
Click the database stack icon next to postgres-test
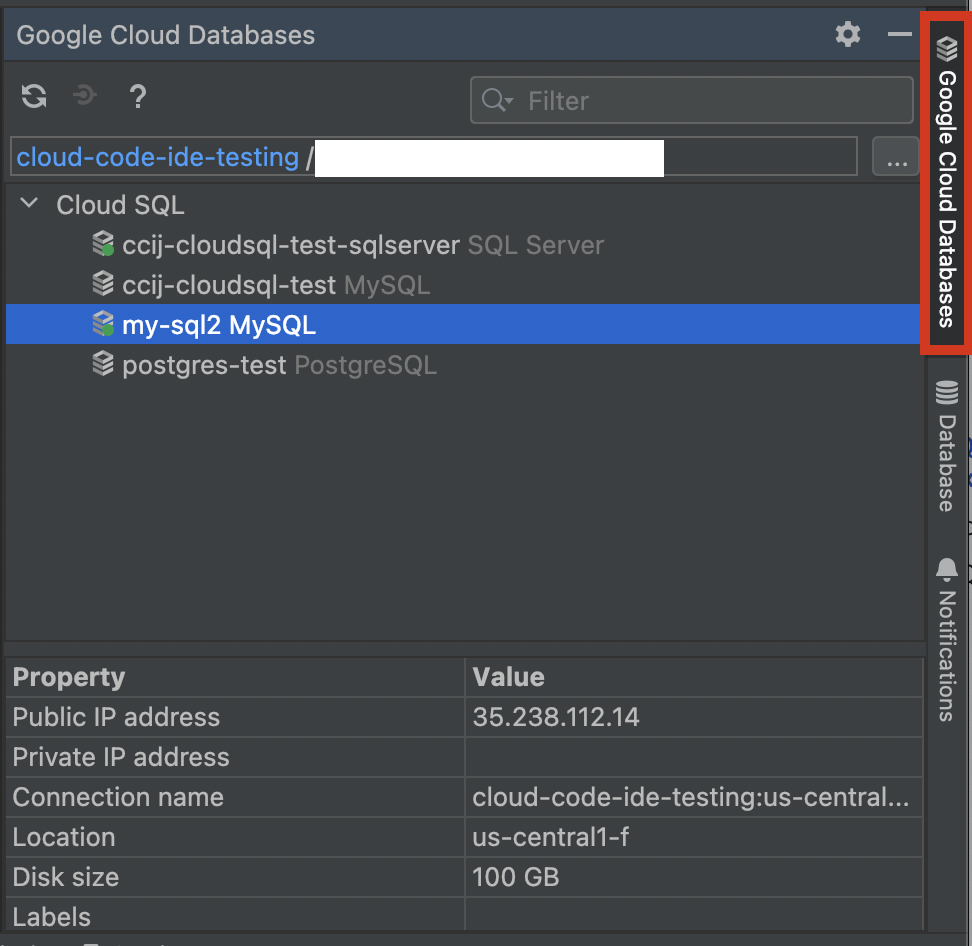pos(103,364)
